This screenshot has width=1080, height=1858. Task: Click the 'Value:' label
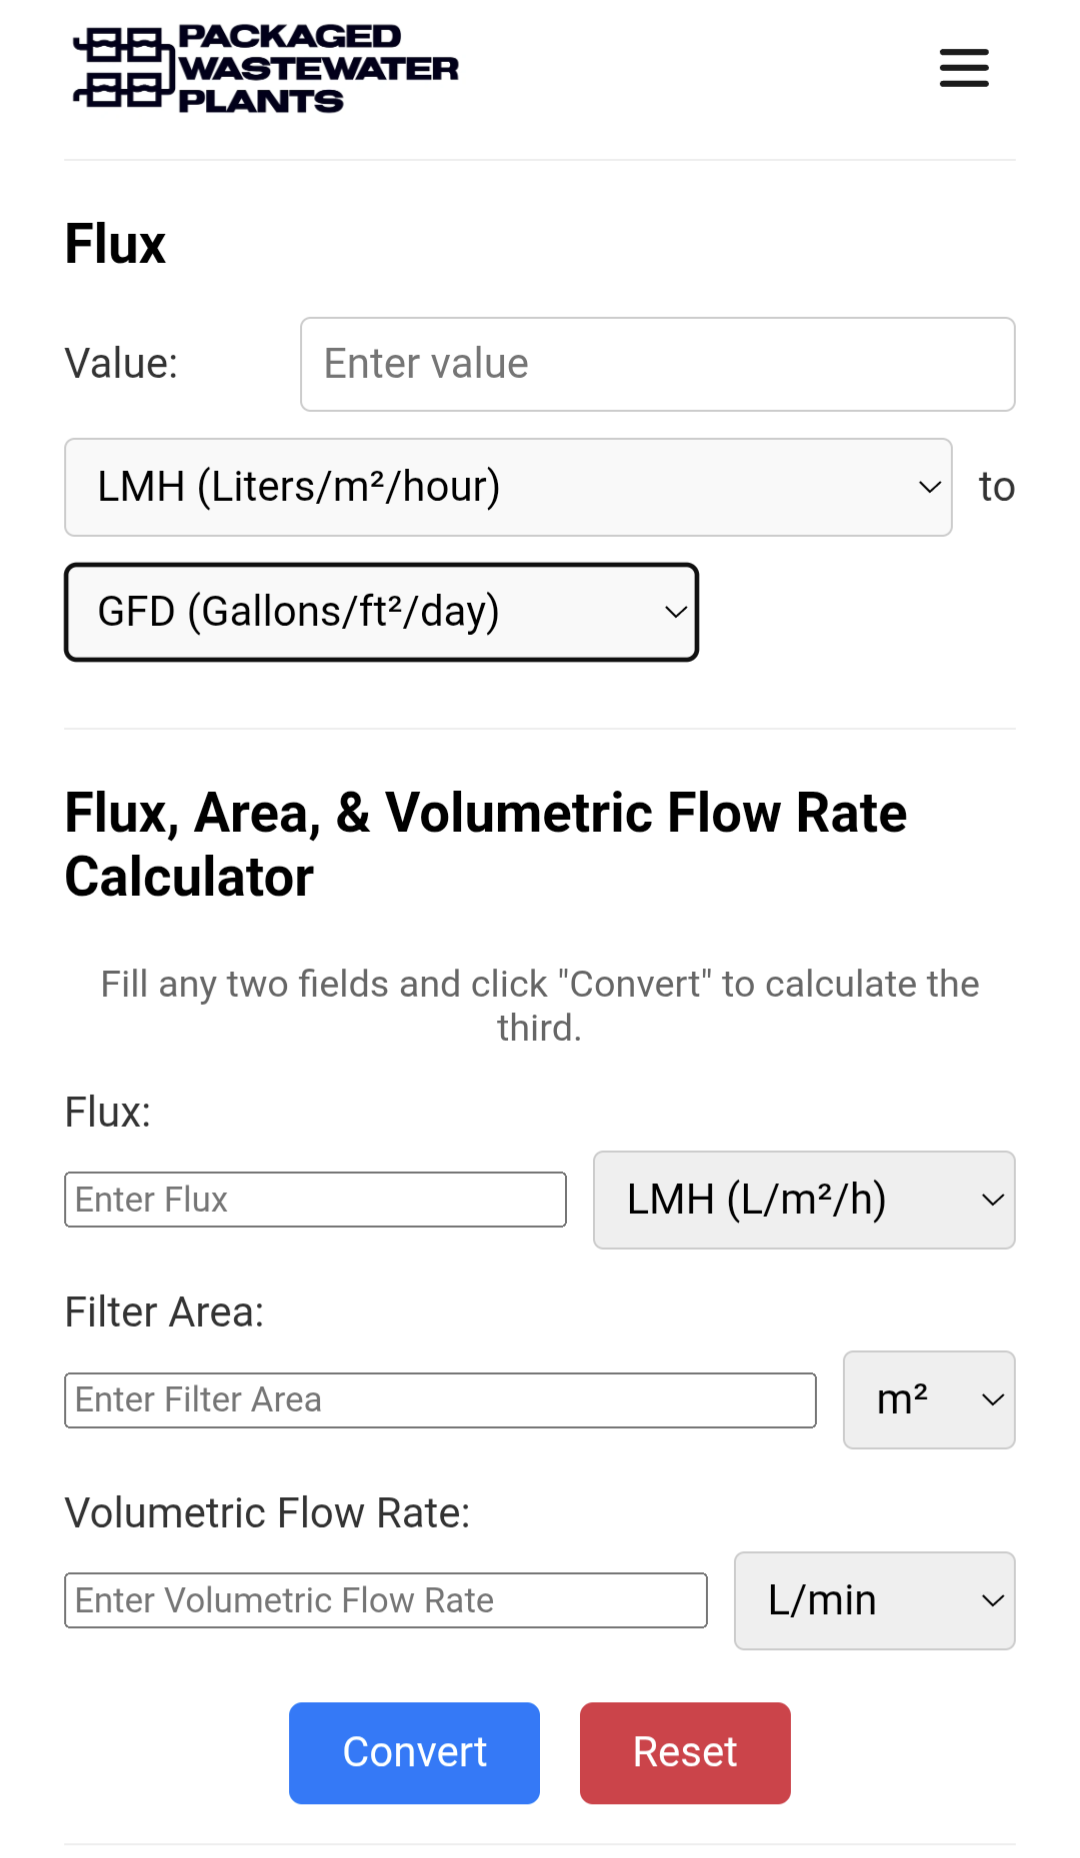pyautogui.click(x=121, y=364)
